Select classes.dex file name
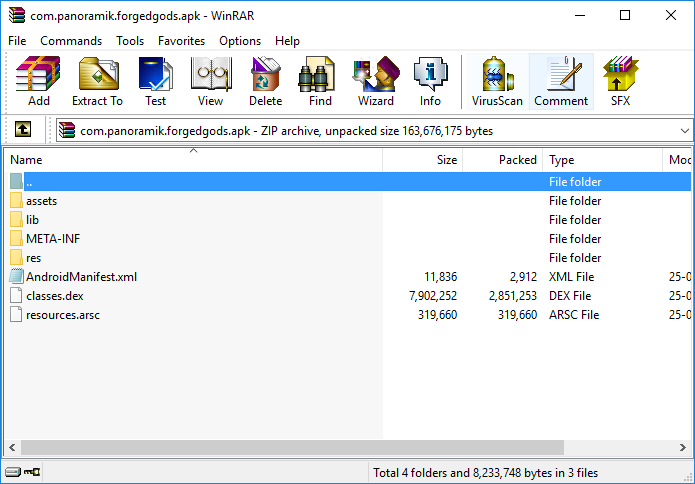 coord(55,296)
